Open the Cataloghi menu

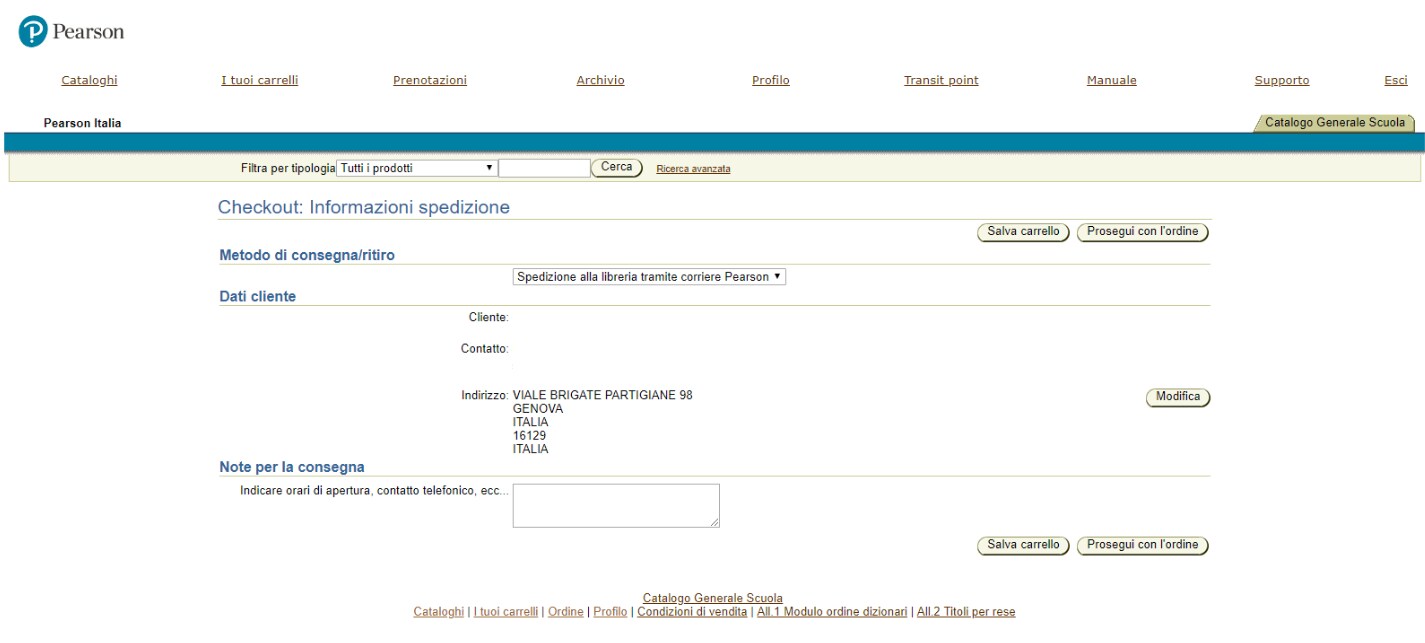pyautogui.click(x=89, y=81)
